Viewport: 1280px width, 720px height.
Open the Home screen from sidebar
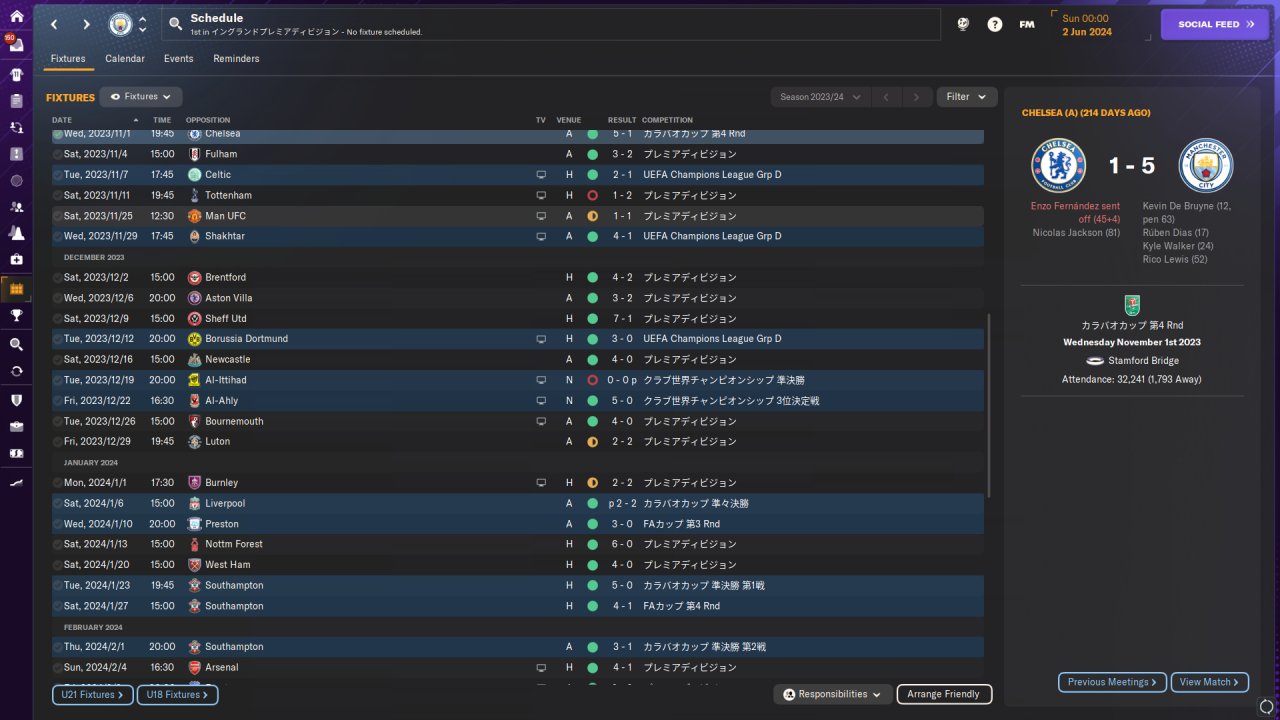tap(16, 16)
